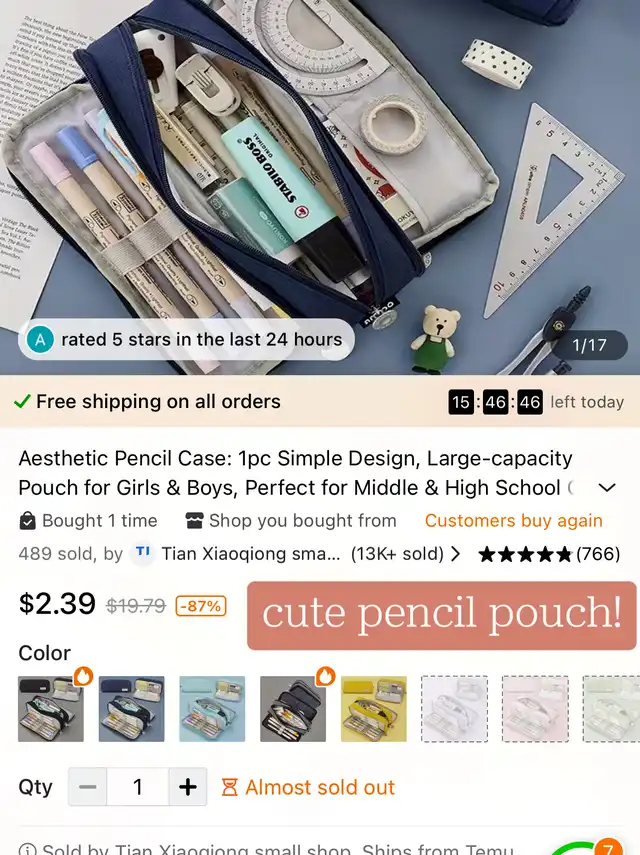Viewport: 640px width, 855px height.
Task: Select the navy blue pencil case color
Action: point(131,709)
